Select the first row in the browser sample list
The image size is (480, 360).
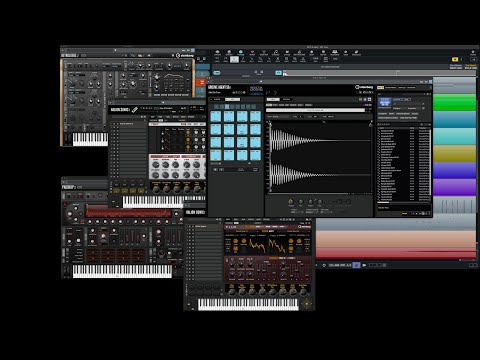403,131
